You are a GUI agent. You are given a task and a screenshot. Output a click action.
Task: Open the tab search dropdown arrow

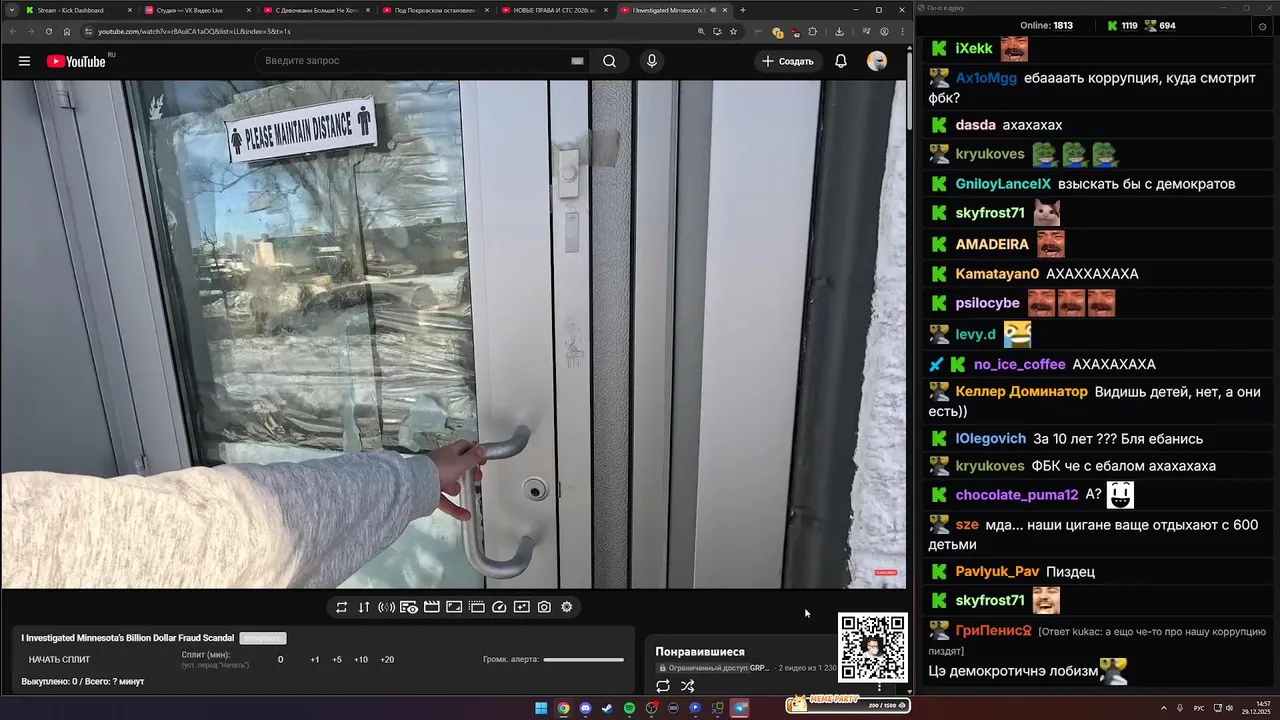(x=11, y=10)
